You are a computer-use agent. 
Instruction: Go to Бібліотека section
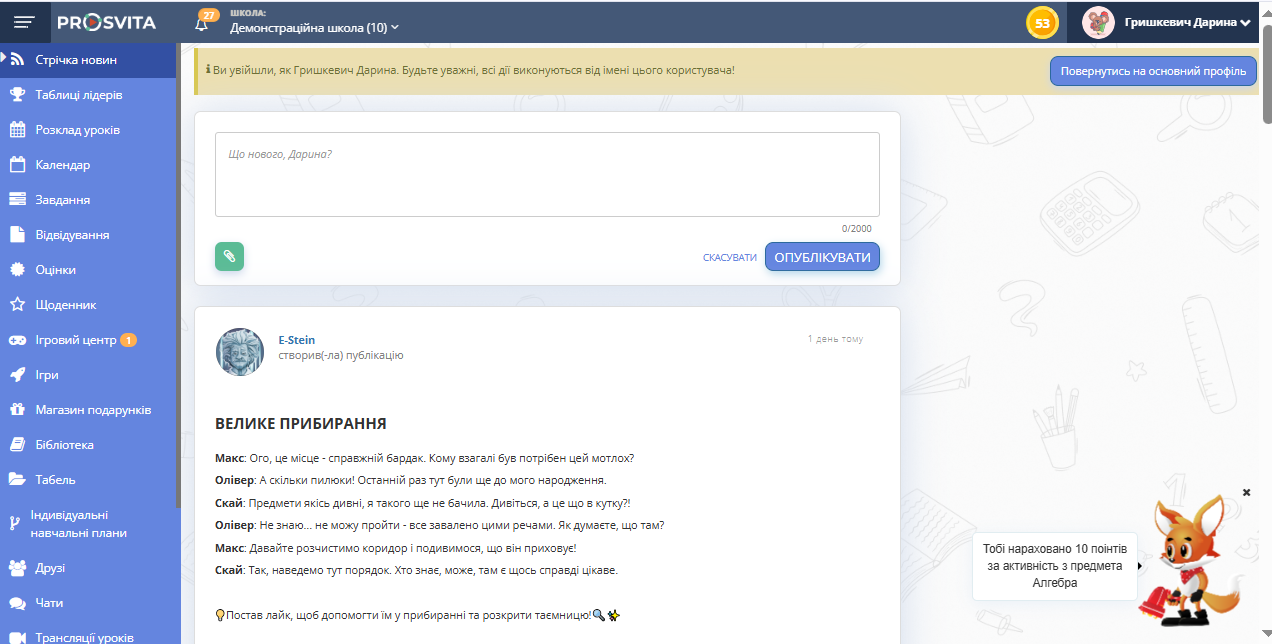(x=64, y=445)
